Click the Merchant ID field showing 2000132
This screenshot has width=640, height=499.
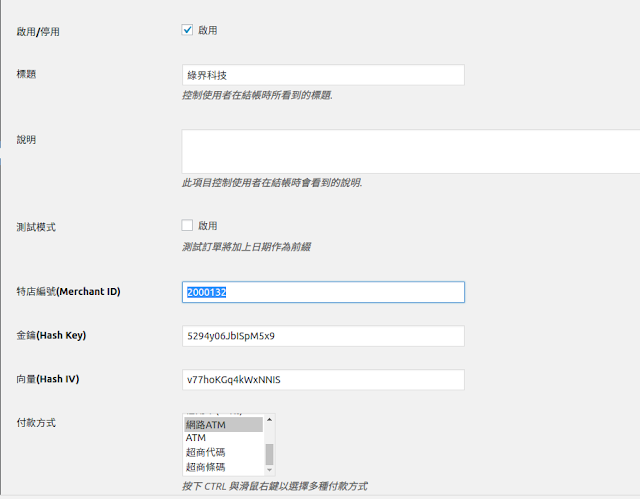pyautogui.click(x=323, y=292)
